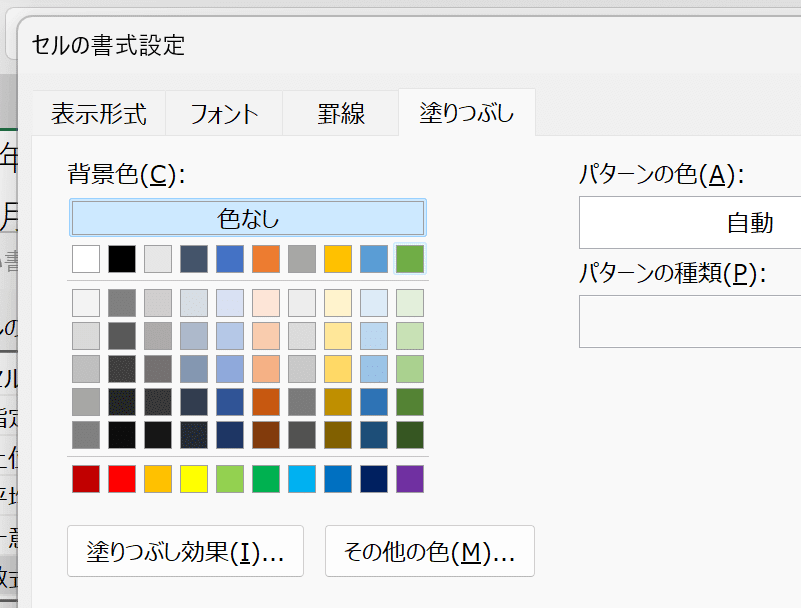Screen dimensions: 801x608
Task: Open the パターンの種類 dropdown
Action: (x=690, y=322)
